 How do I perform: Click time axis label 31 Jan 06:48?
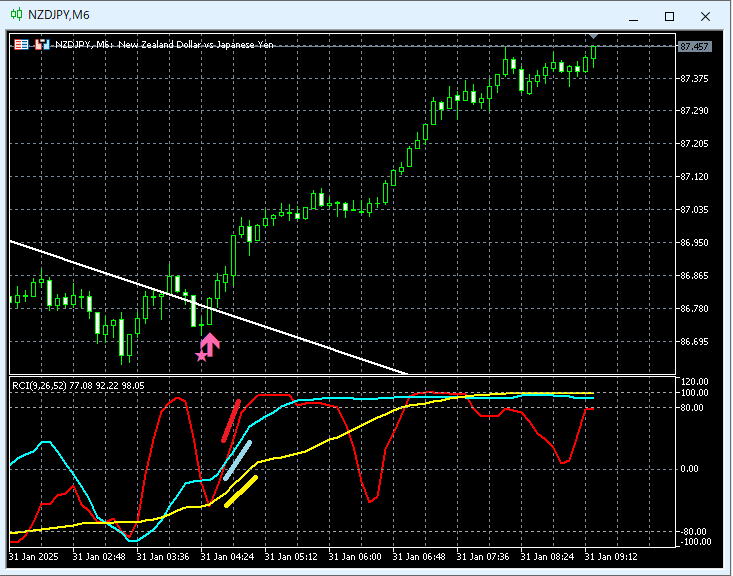click(x=419, y=557)
